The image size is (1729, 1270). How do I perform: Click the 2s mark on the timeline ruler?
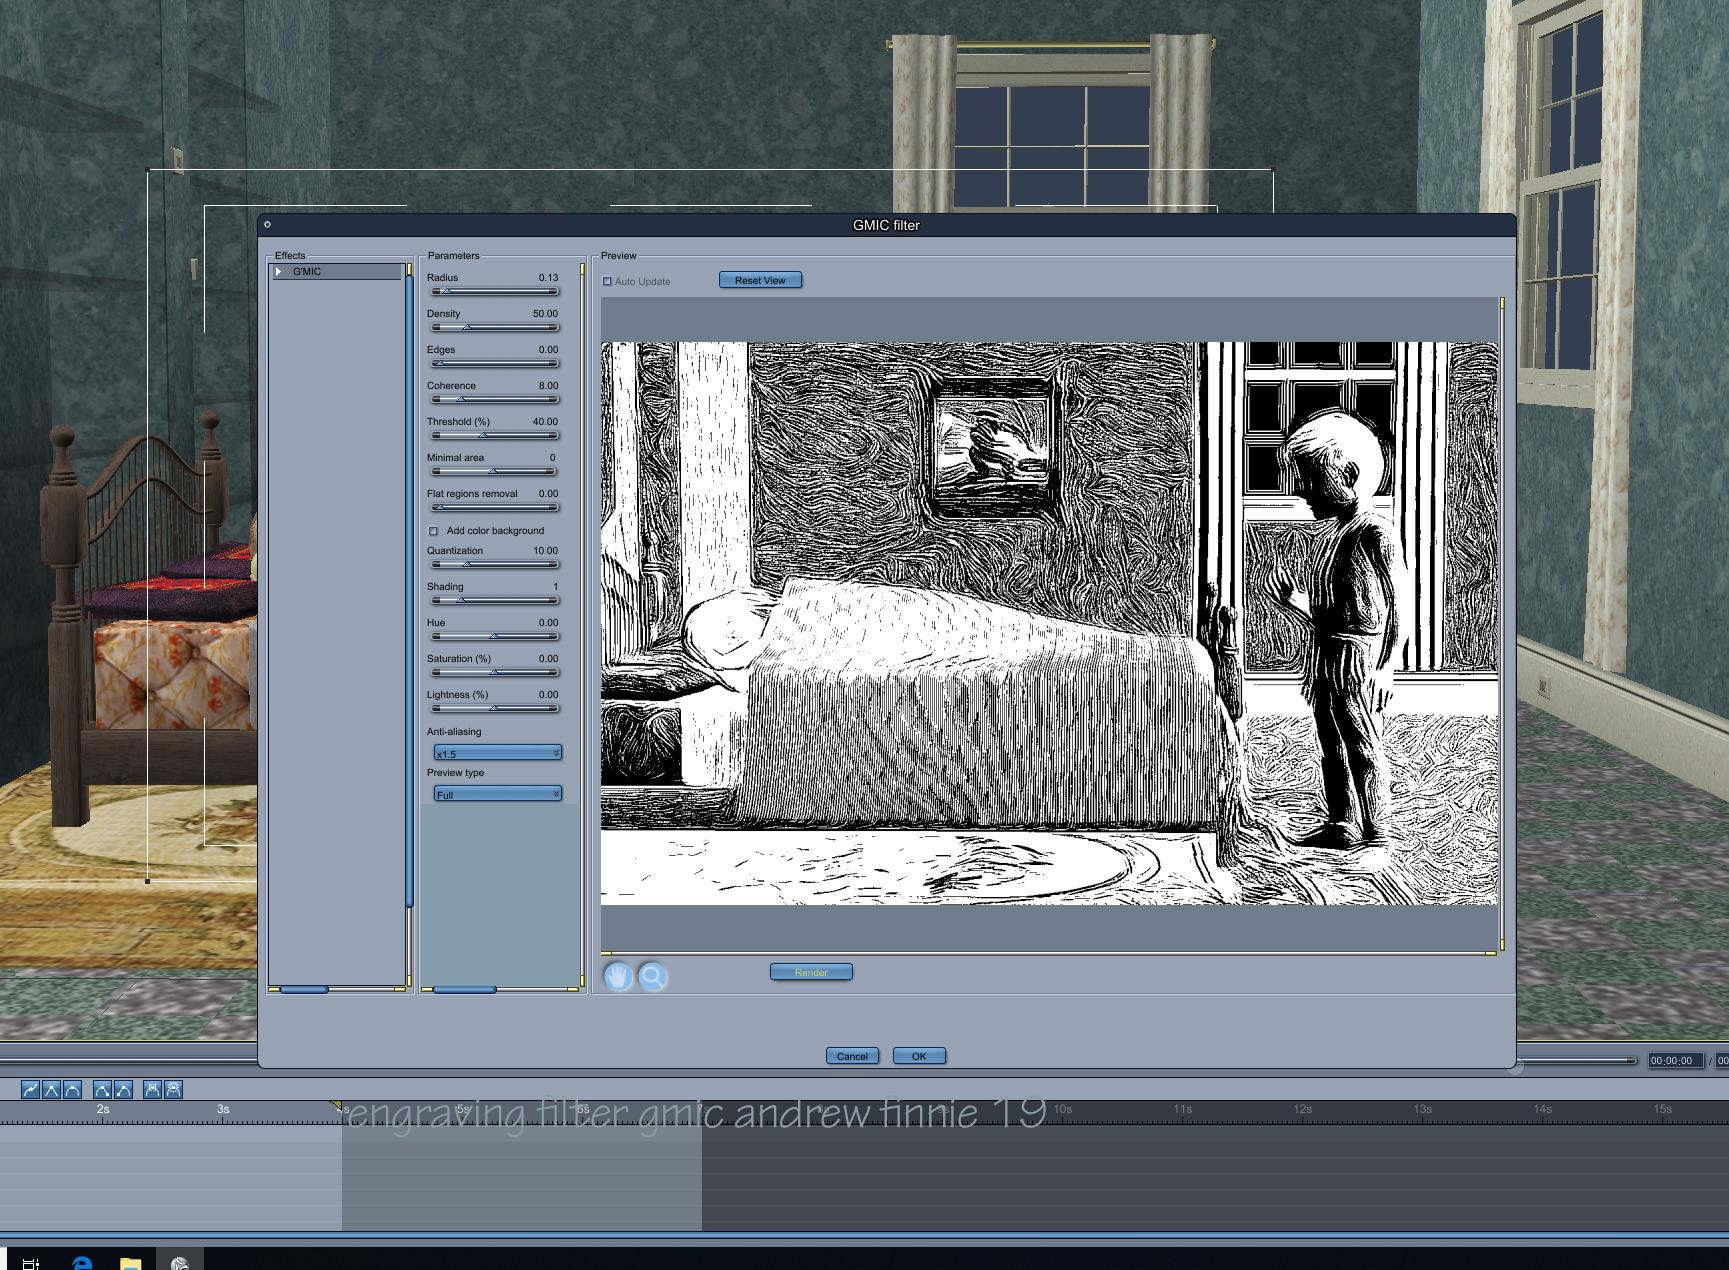103,1108
